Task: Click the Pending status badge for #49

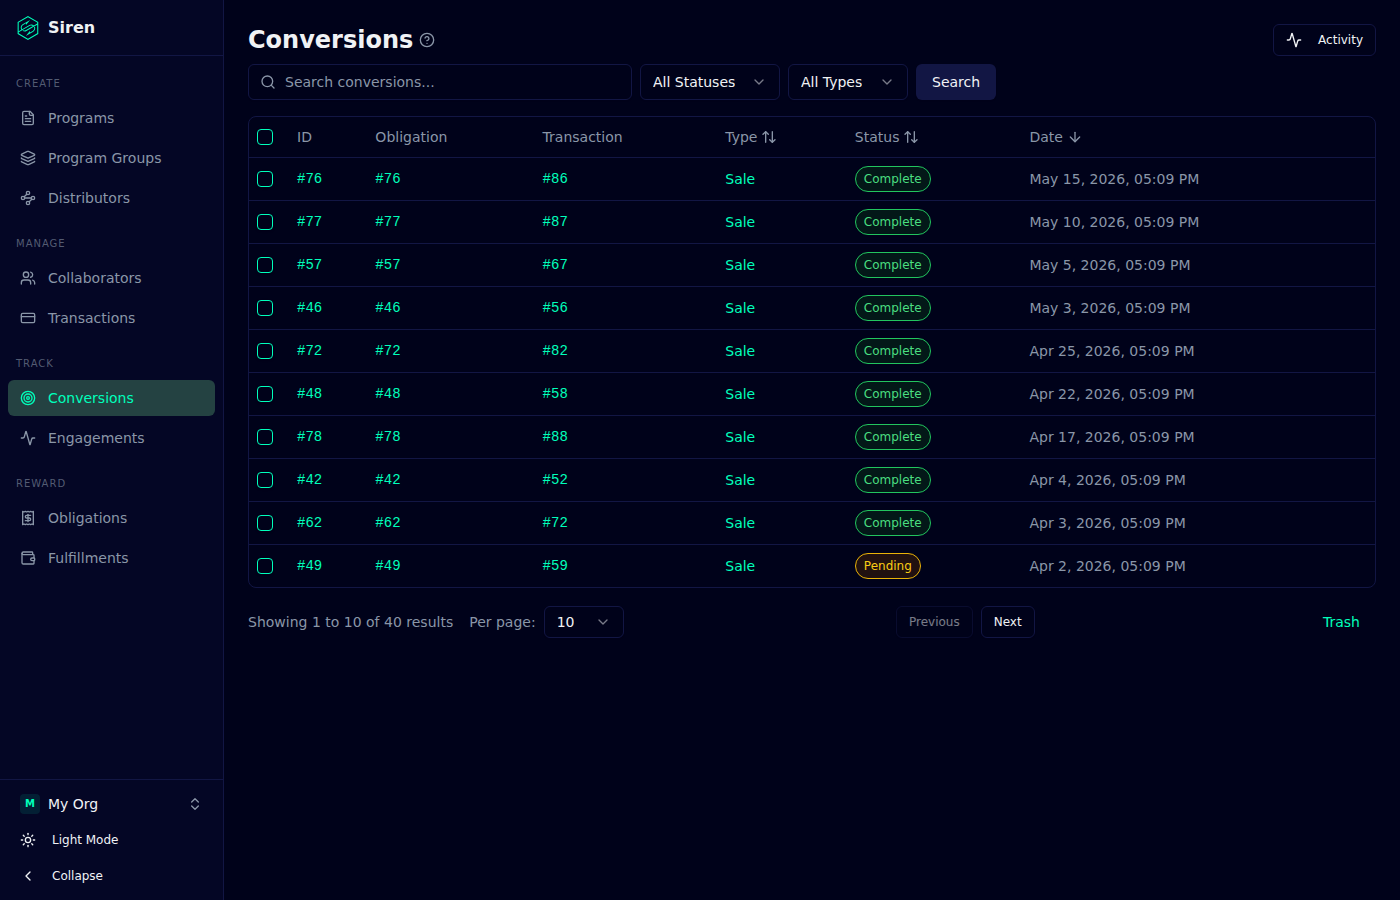Action: click(x=887, y=566)
